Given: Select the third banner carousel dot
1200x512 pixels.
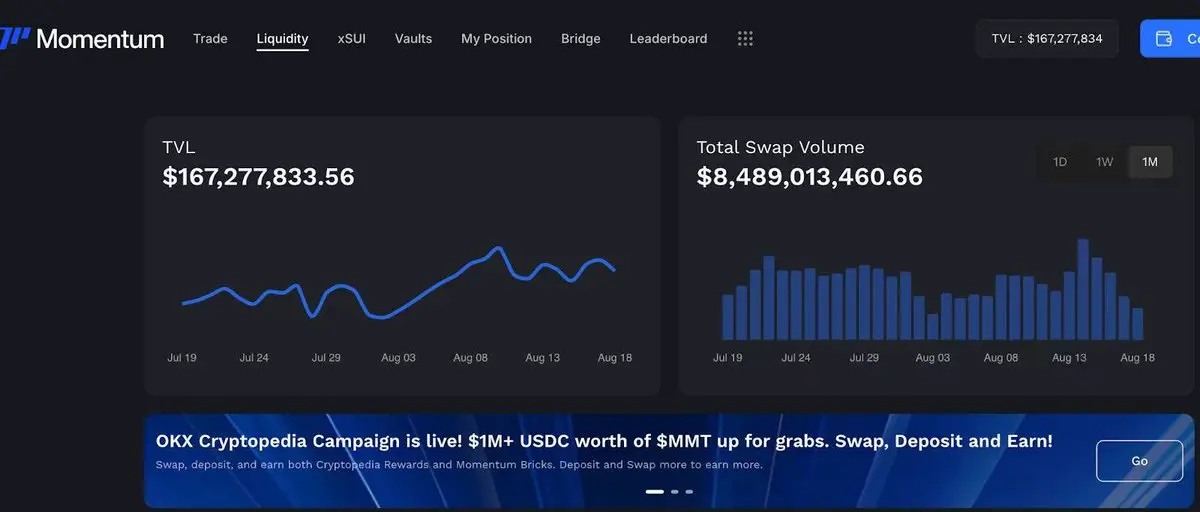Looking at the screenshot, I should click(x=689, y=492).
